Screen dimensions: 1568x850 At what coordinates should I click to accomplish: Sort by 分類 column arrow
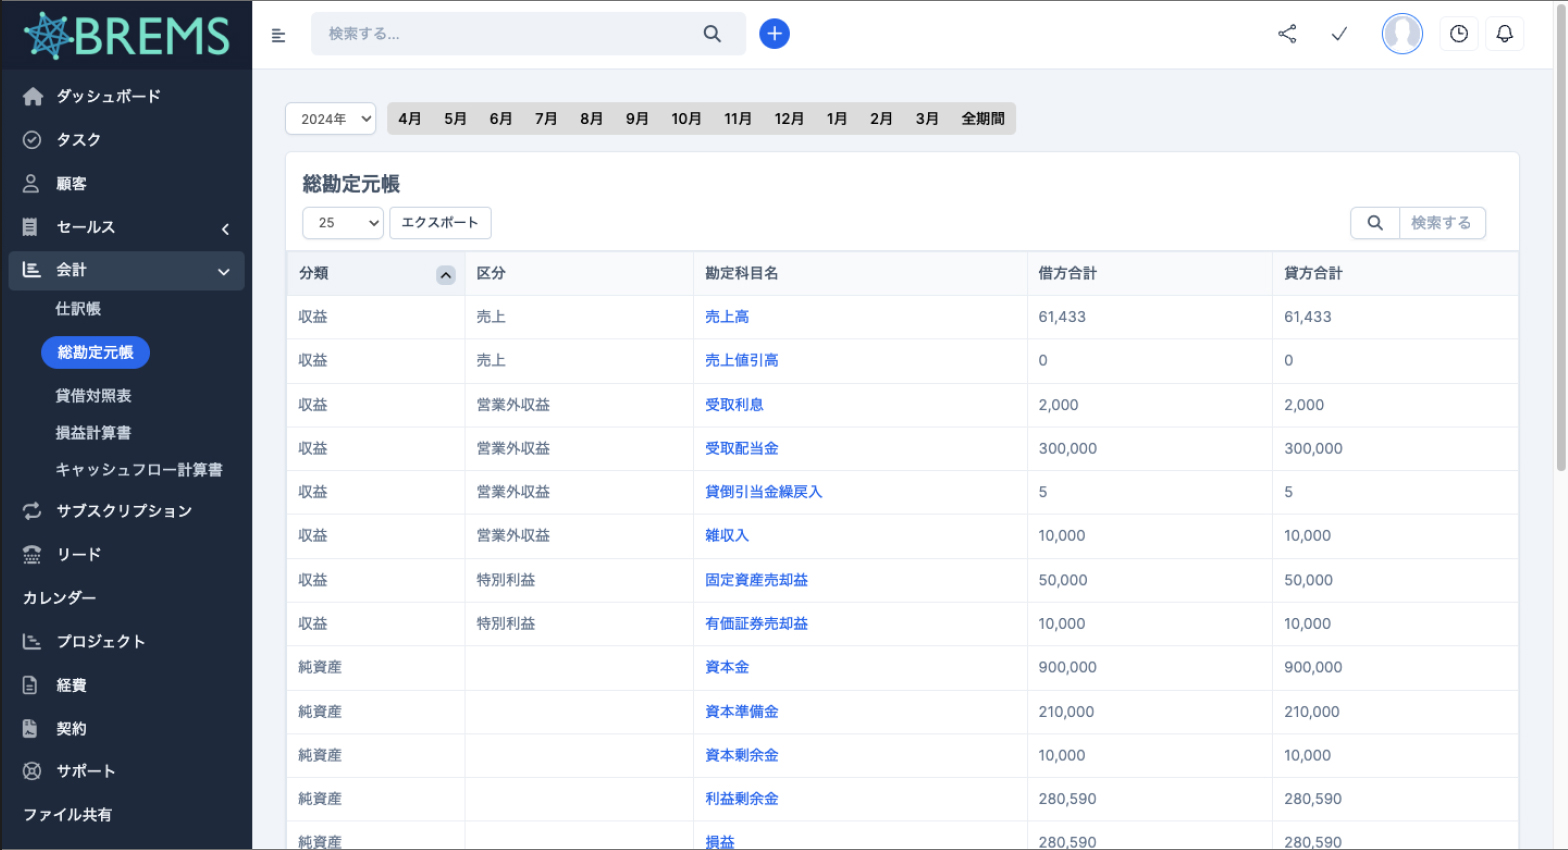[446, 275]
